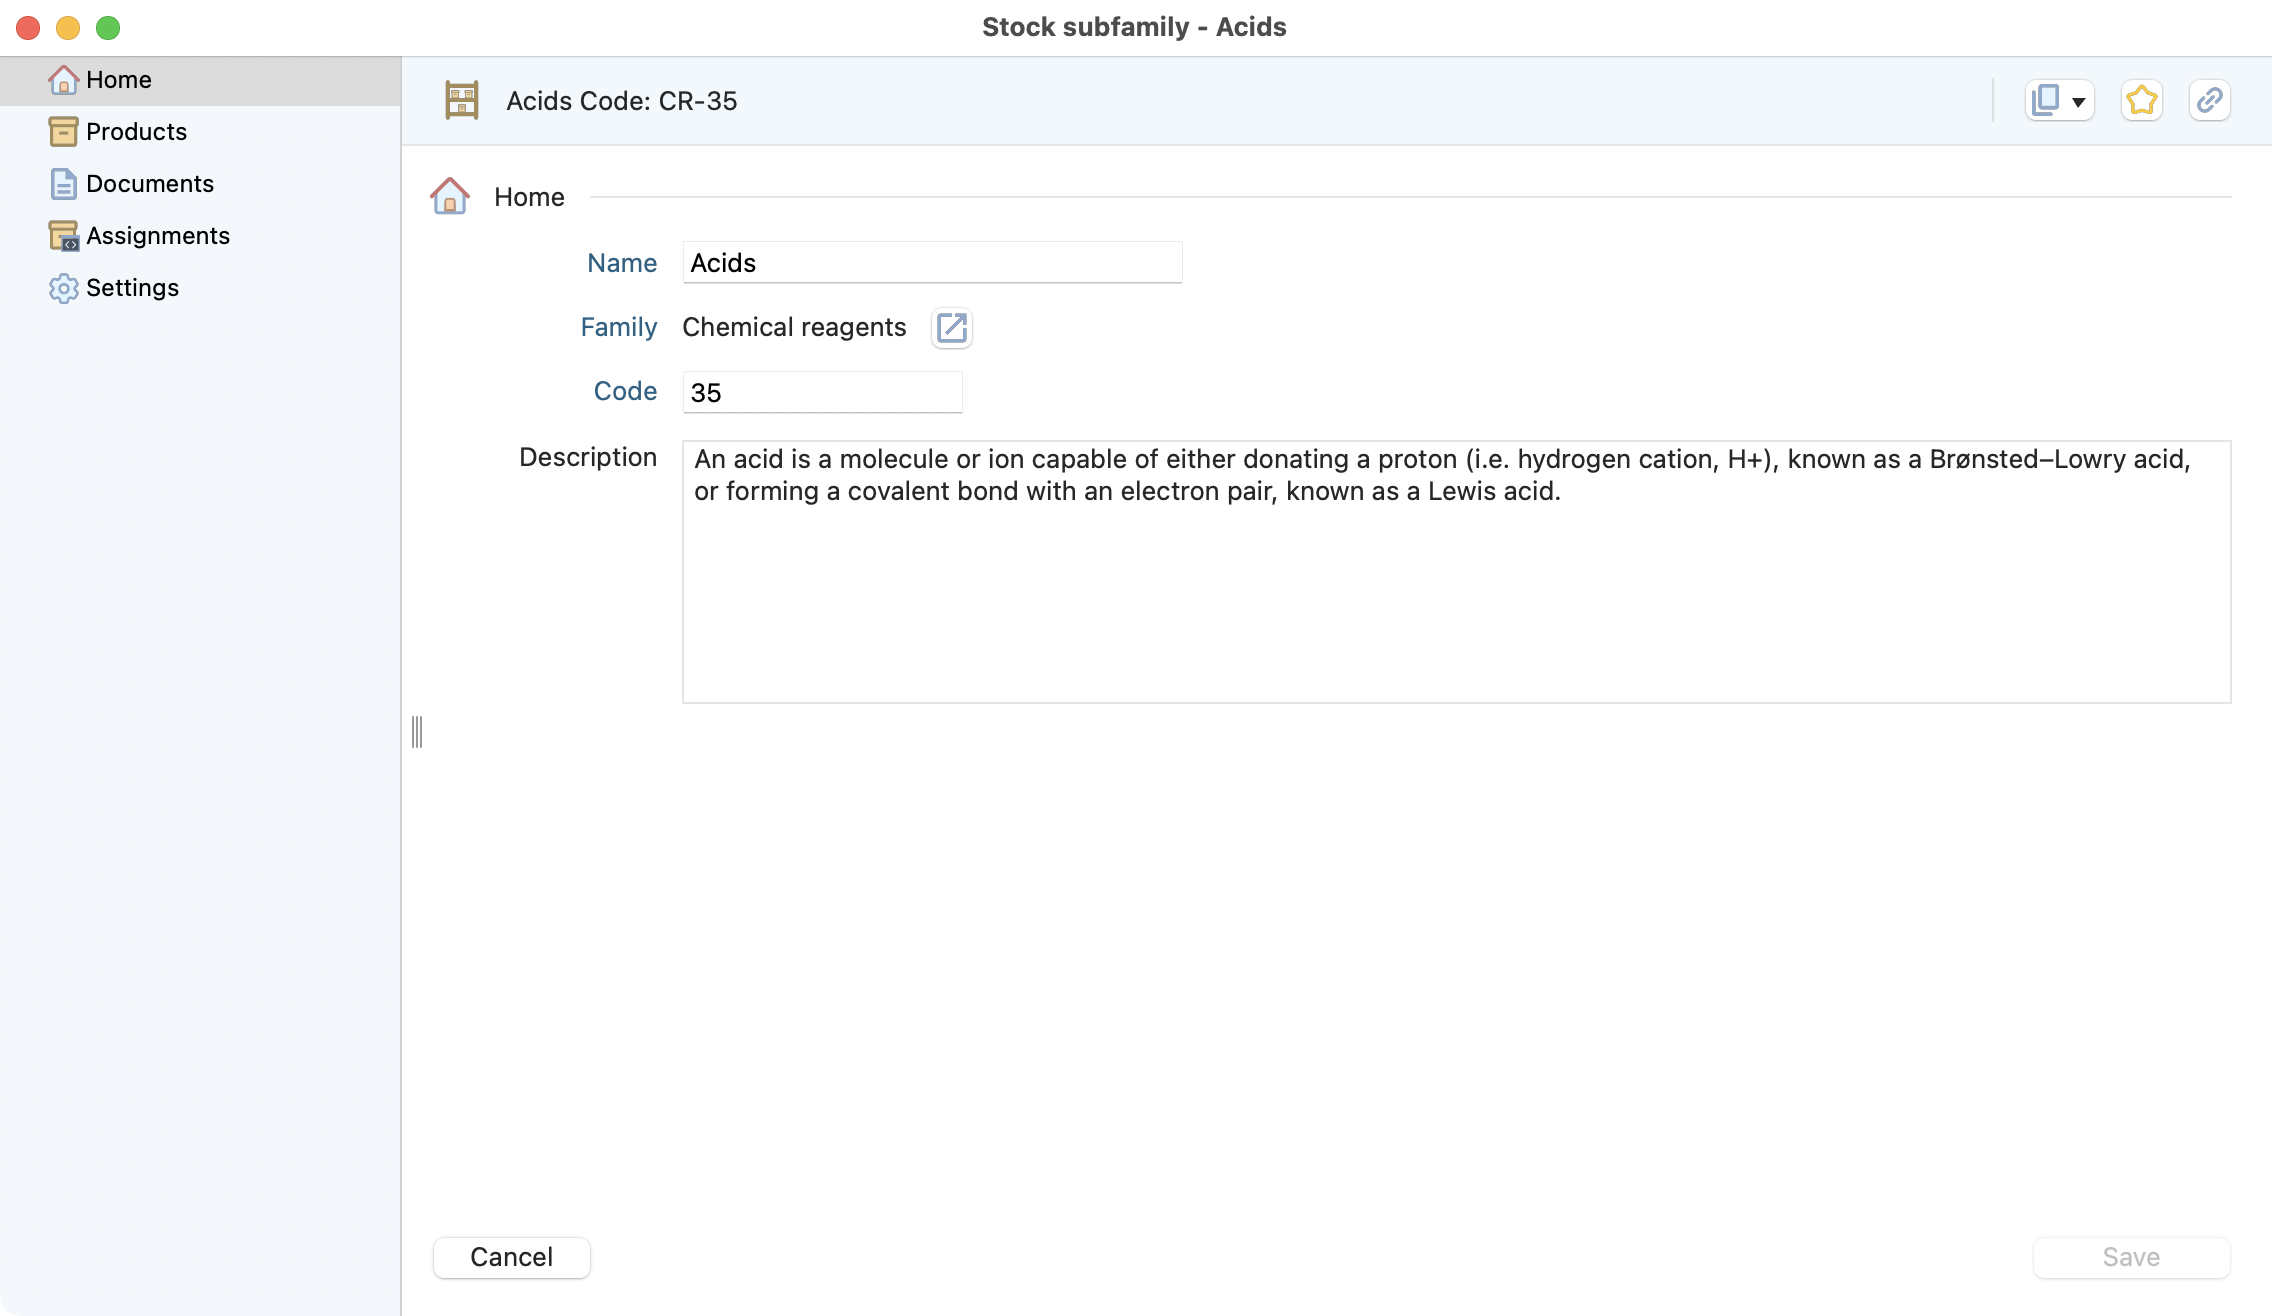This screenshot has width=2272, height=1316.
Task: Click the sidebar splitter handle
Action: [417, 731]
